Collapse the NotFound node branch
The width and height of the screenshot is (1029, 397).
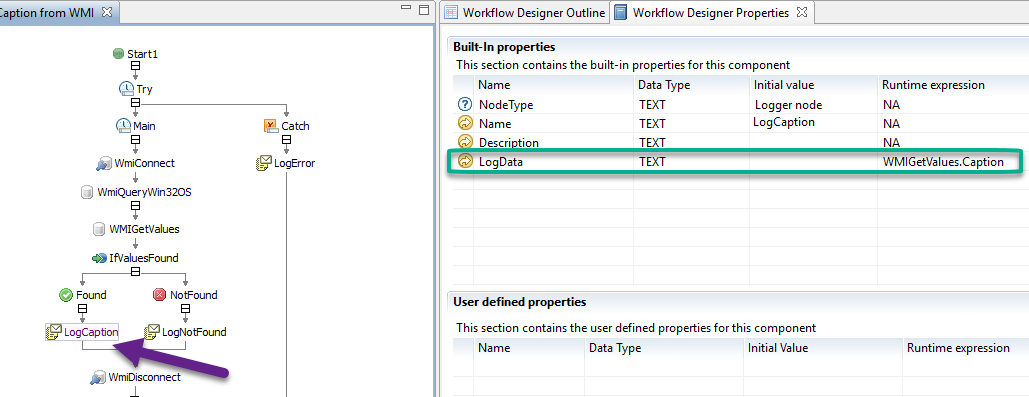[185, 309]
